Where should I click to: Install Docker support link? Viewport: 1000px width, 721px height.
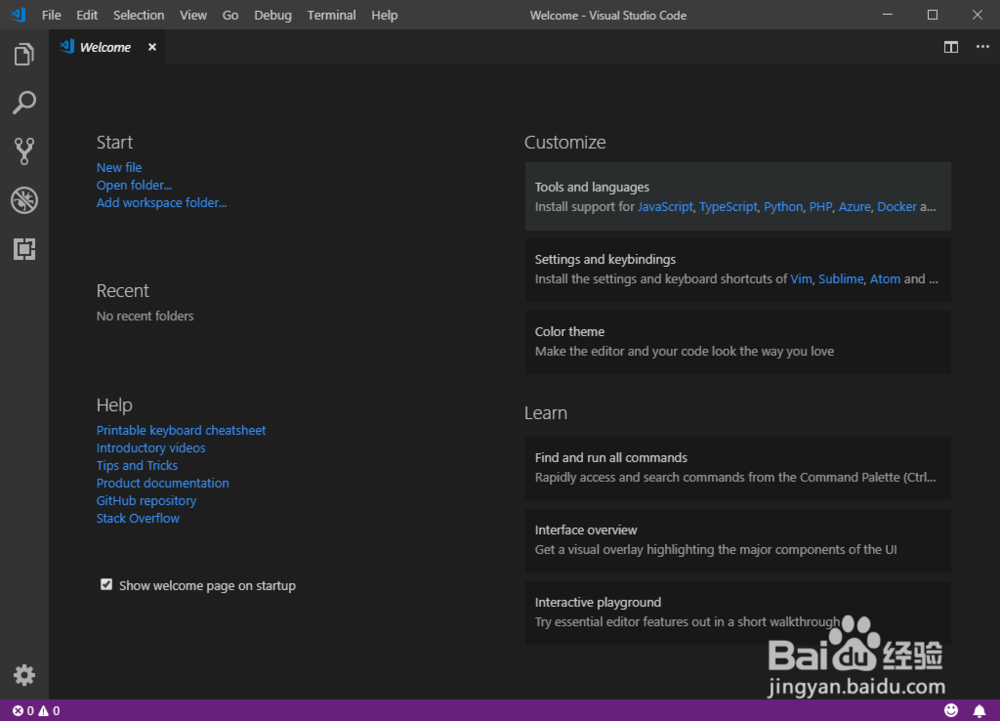point(897,207)
